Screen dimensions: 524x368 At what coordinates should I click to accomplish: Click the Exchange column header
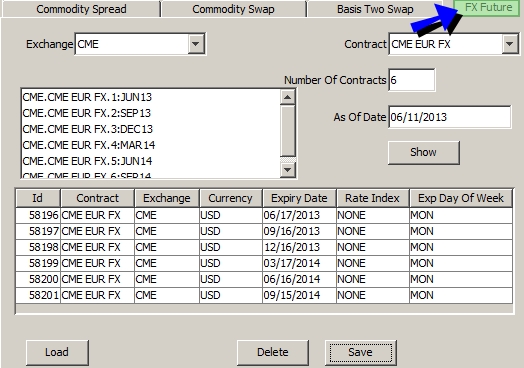pos(167,198)
